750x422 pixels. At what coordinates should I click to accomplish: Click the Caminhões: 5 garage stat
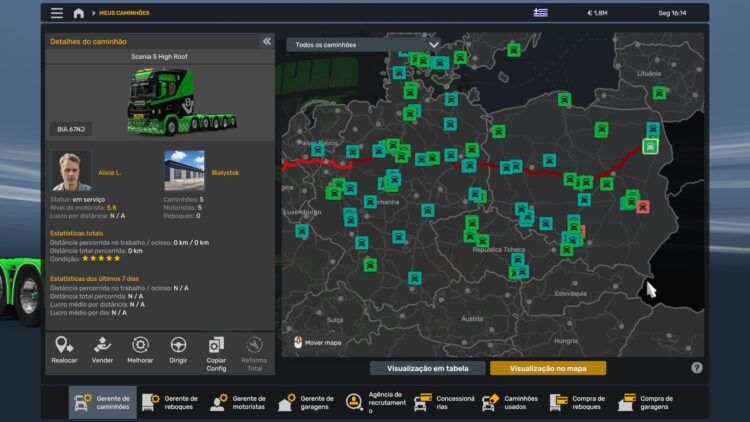point(183,200)
